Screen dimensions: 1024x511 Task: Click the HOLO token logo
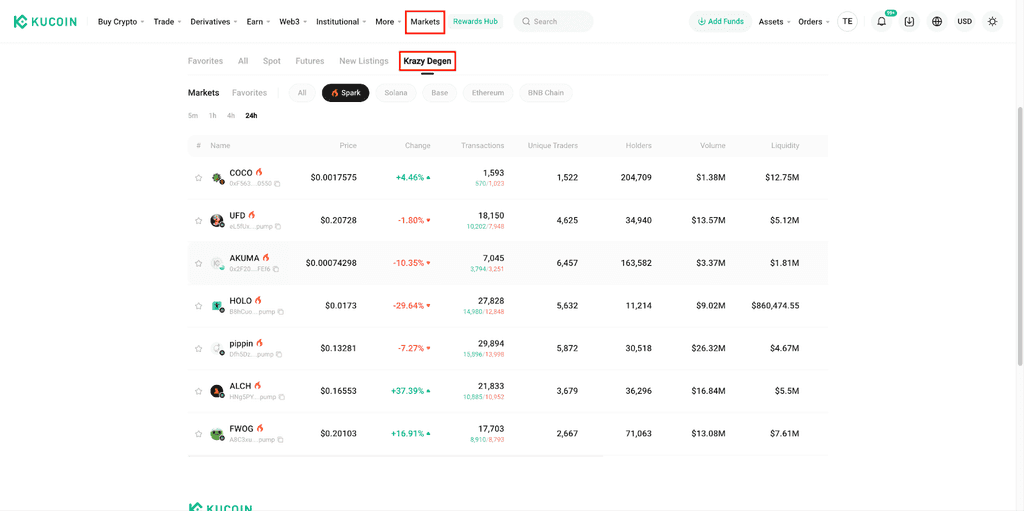[217, 306]
